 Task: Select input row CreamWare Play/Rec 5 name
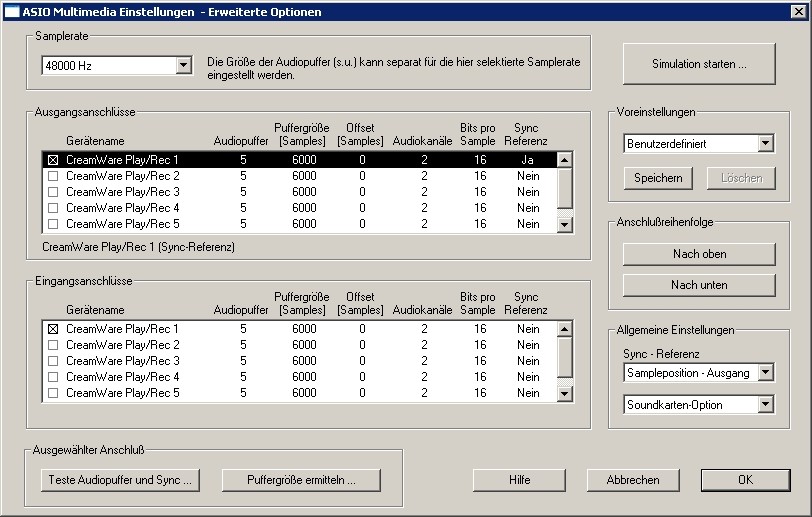[123, 393]
